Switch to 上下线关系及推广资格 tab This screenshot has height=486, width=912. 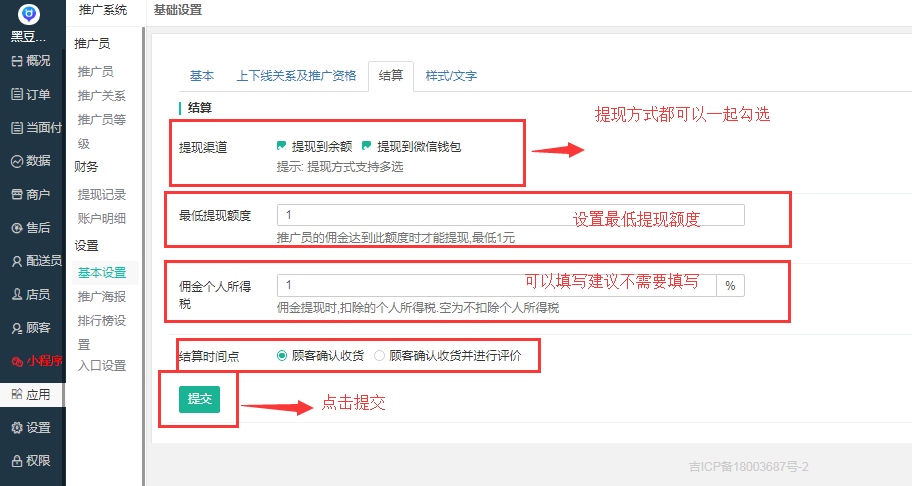[296, 76]
